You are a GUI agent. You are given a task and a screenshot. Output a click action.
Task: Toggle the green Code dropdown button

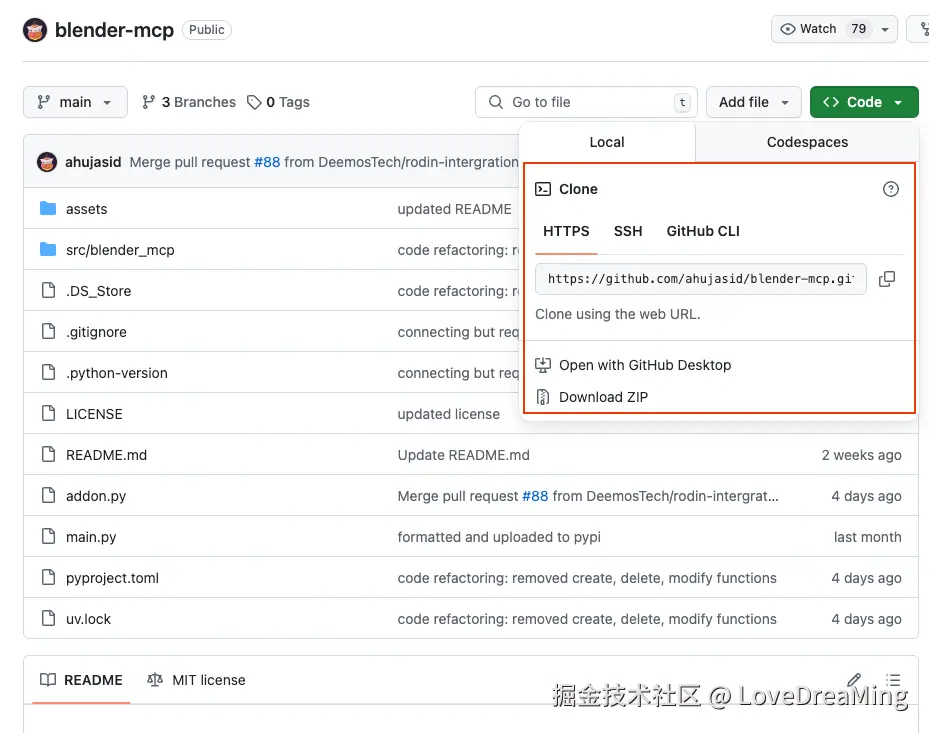point(864,102)
